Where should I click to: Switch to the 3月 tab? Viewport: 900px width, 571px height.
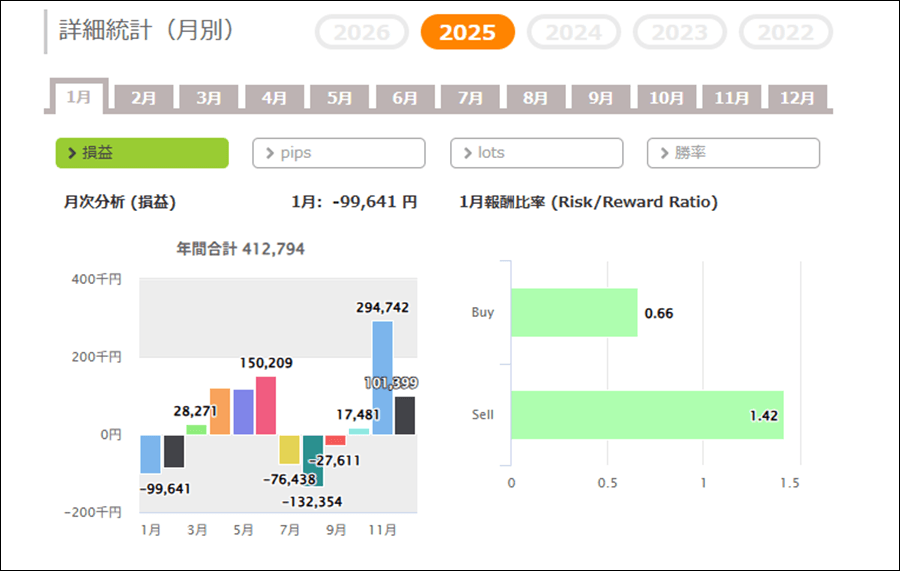(x=209, y=98)
